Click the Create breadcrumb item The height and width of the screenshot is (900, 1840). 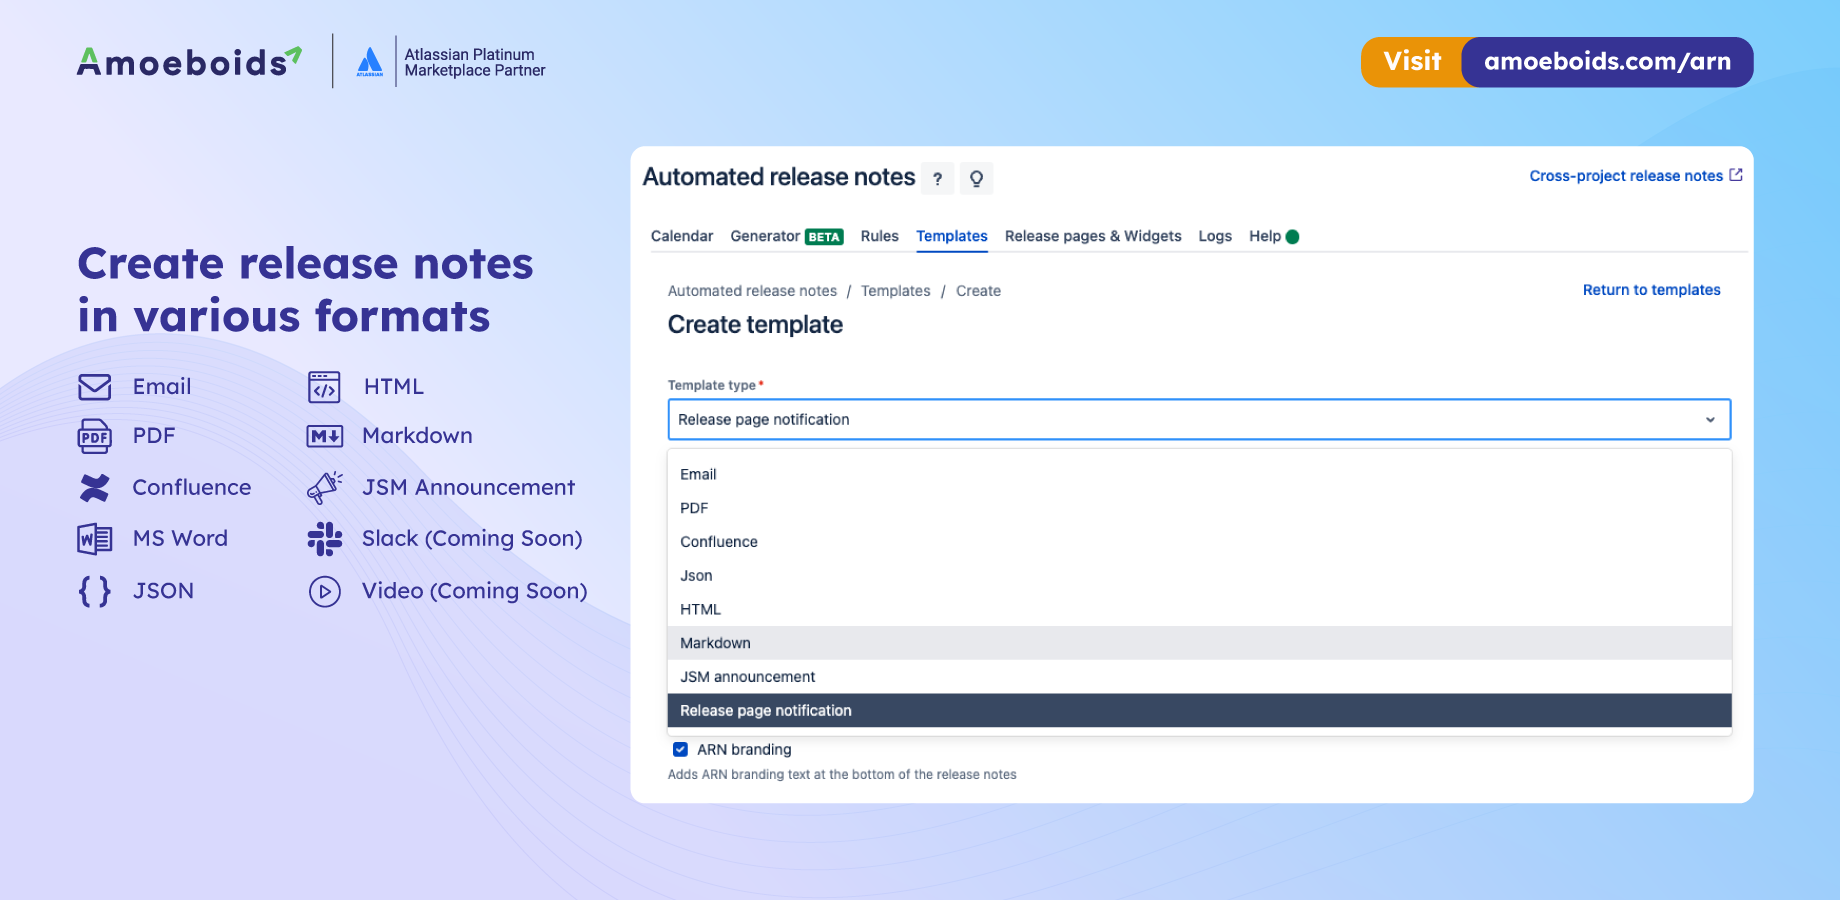point(978,291)
